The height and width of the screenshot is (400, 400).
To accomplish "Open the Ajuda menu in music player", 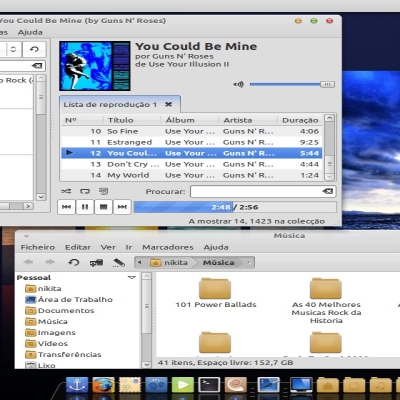I will [x=30, y=32].
